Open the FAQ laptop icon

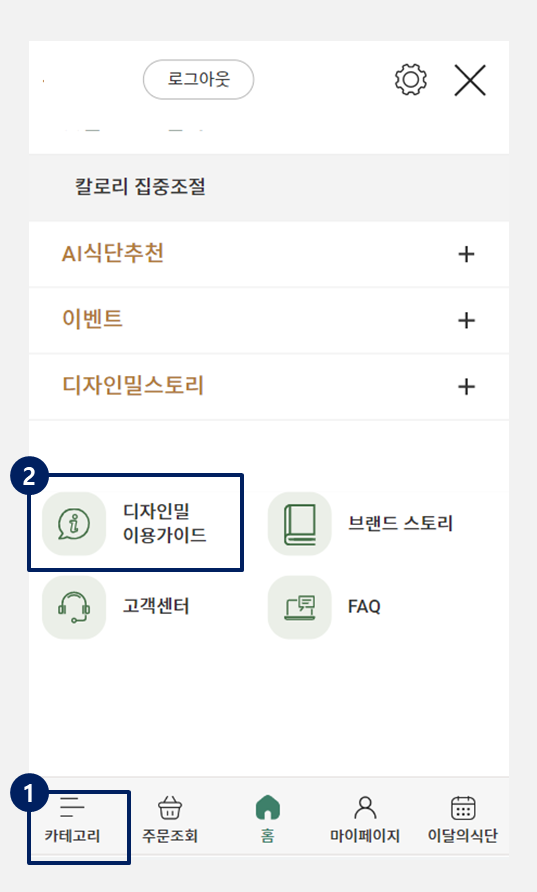pyautogui.click(x=300, y=607)
